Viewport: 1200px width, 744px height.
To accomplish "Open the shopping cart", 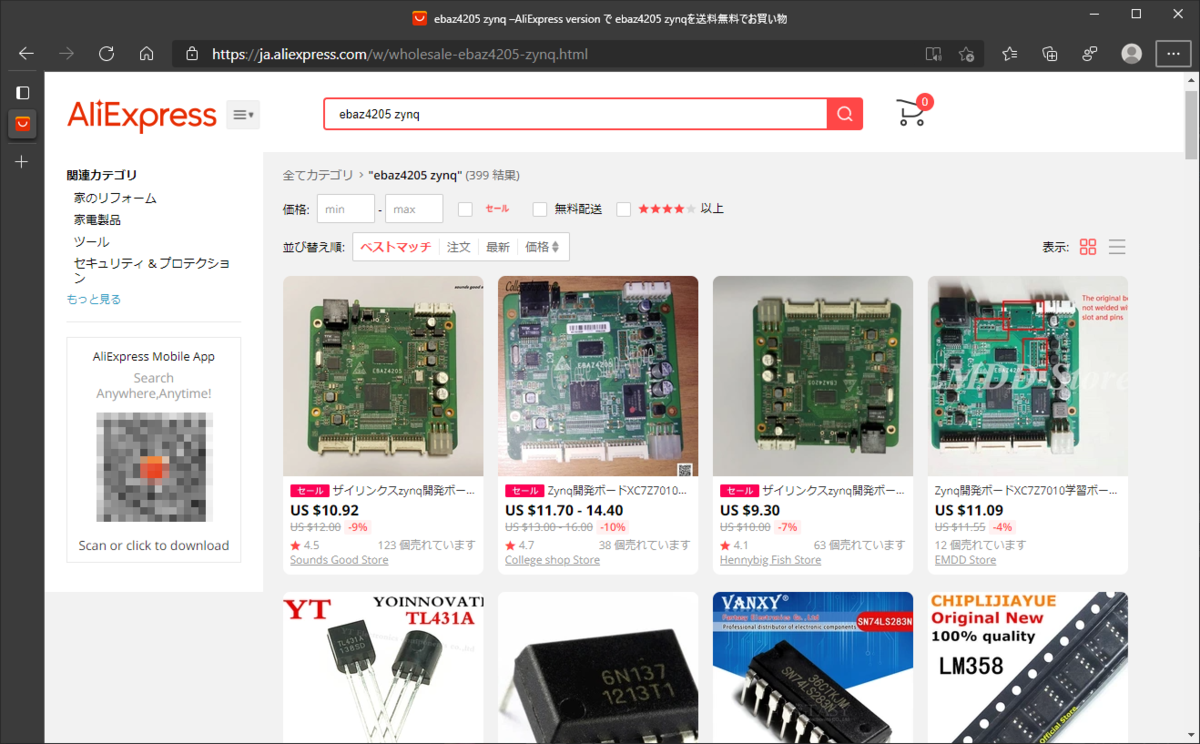I will 913,112.
